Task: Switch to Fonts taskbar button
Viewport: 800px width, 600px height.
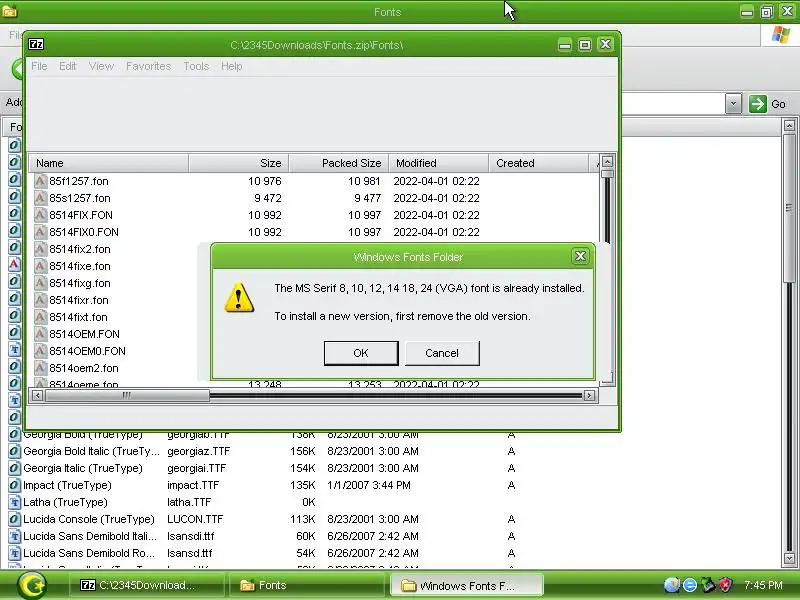Action: (x=306, y=585)
